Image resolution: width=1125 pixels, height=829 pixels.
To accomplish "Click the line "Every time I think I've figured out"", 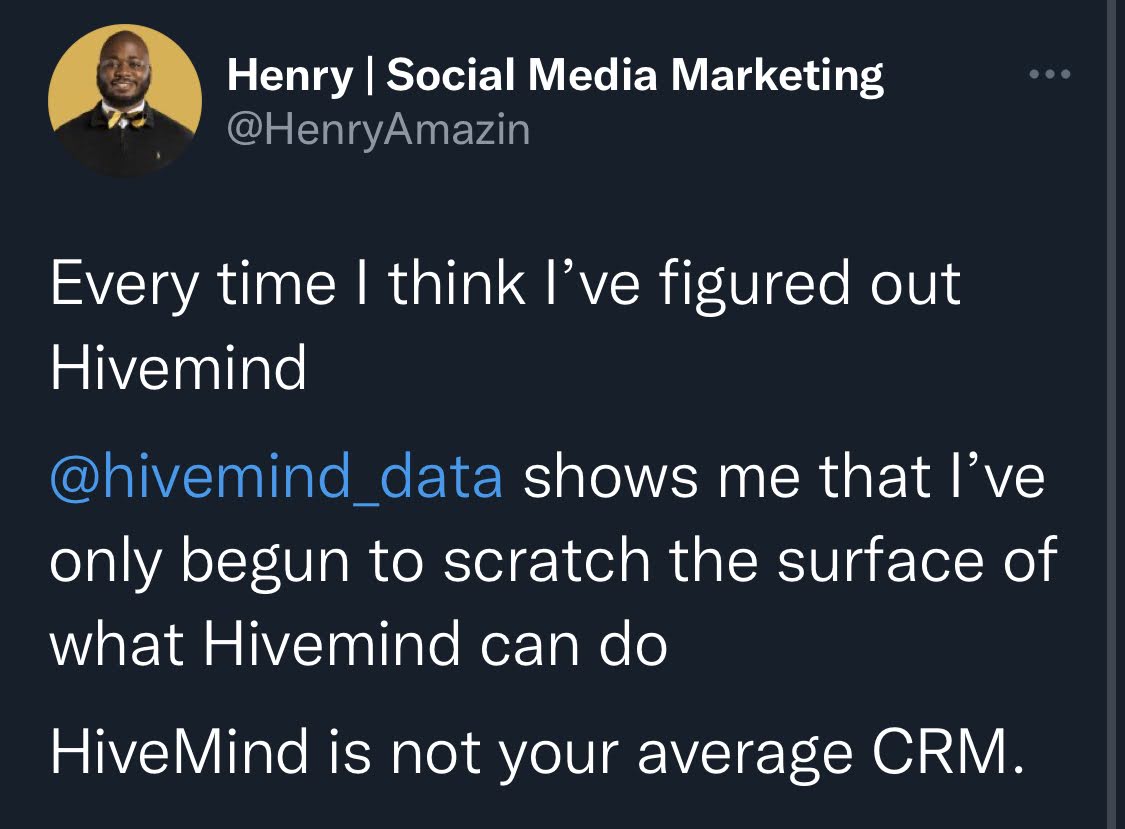I will coord(505,285).
